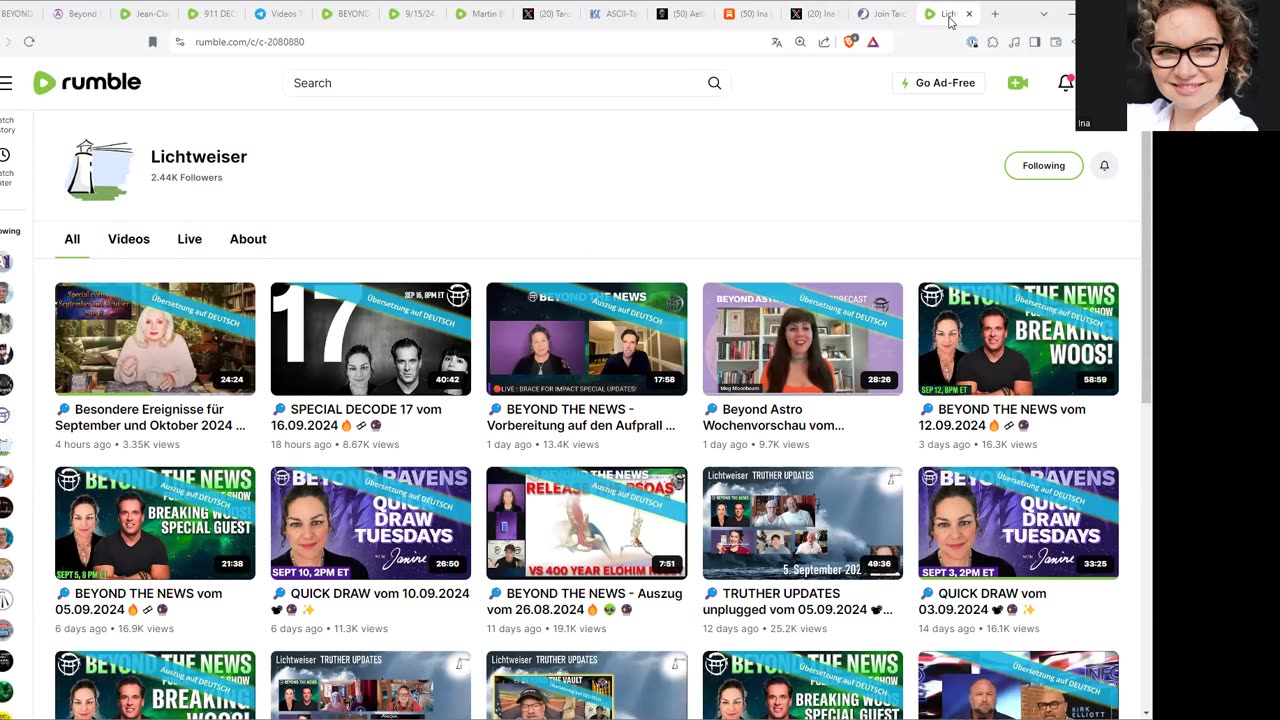Image resolution: width=1280 pixels, height=720 pixels.
Task: Click the Lichtweiser channel name heading
Action: pyautogui.click(x=199, y=156)
